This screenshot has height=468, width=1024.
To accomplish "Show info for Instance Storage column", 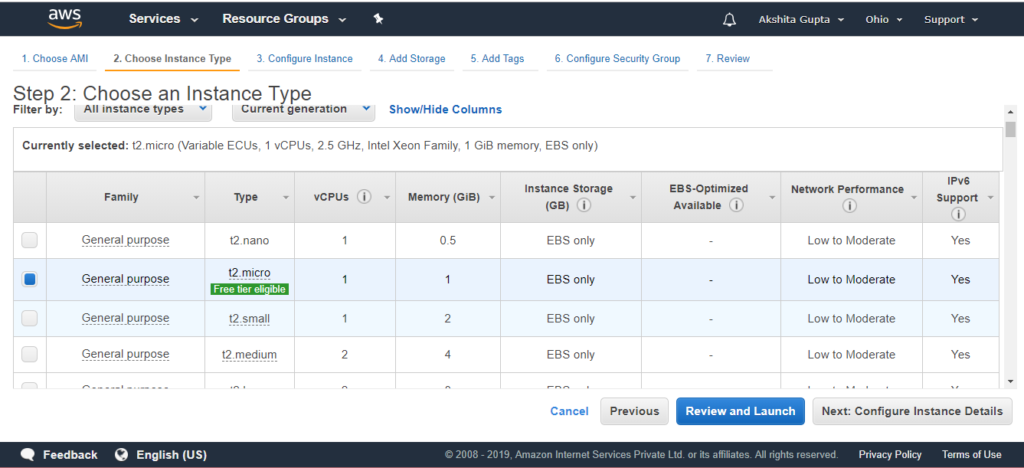I will point(583,205).
